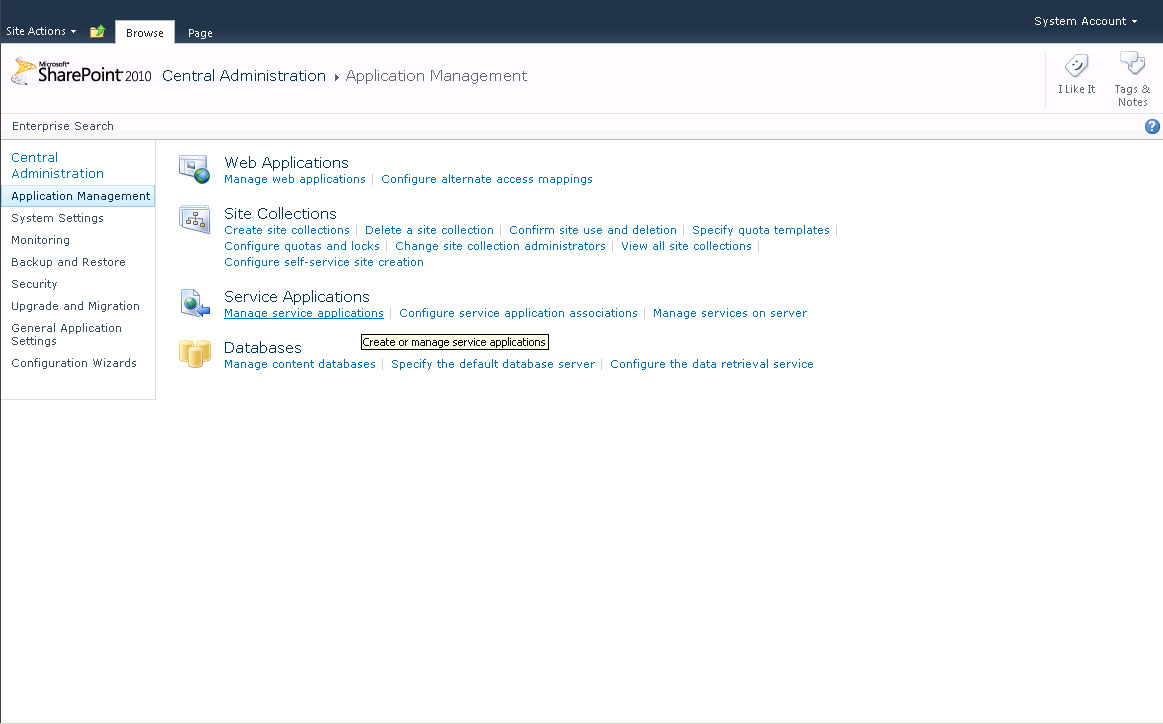Open the blue help question mark icon

[x=1152, y=126]
